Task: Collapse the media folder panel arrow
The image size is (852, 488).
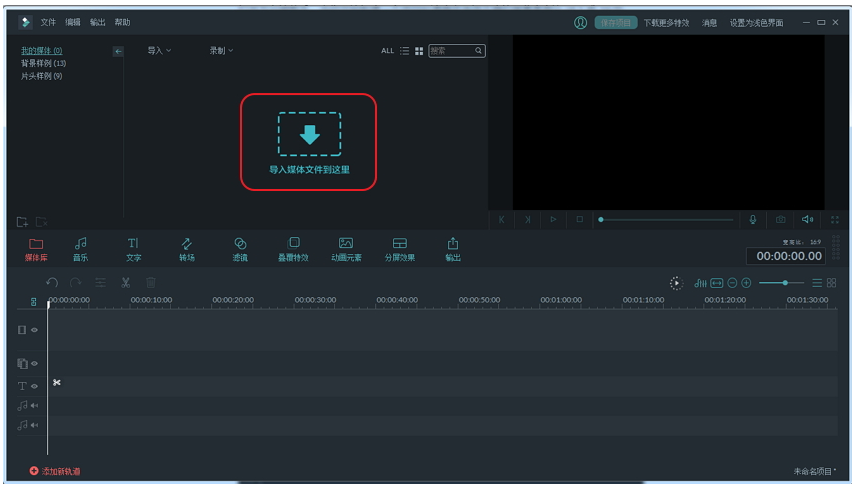Action: point(118,51)
